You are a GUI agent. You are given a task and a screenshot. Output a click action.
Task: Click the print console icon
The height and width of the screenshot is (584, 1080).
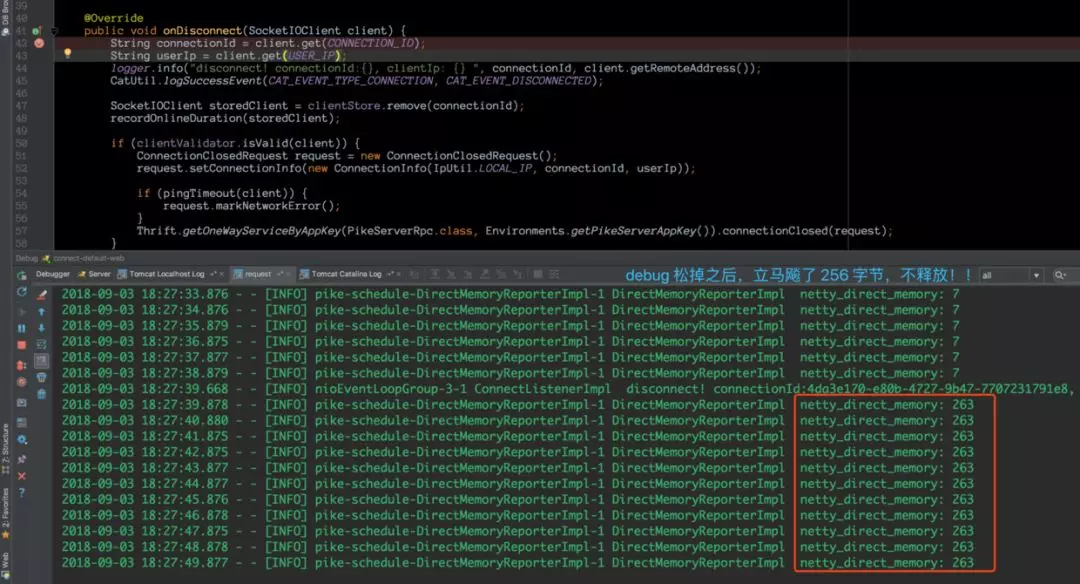(41, 377)
